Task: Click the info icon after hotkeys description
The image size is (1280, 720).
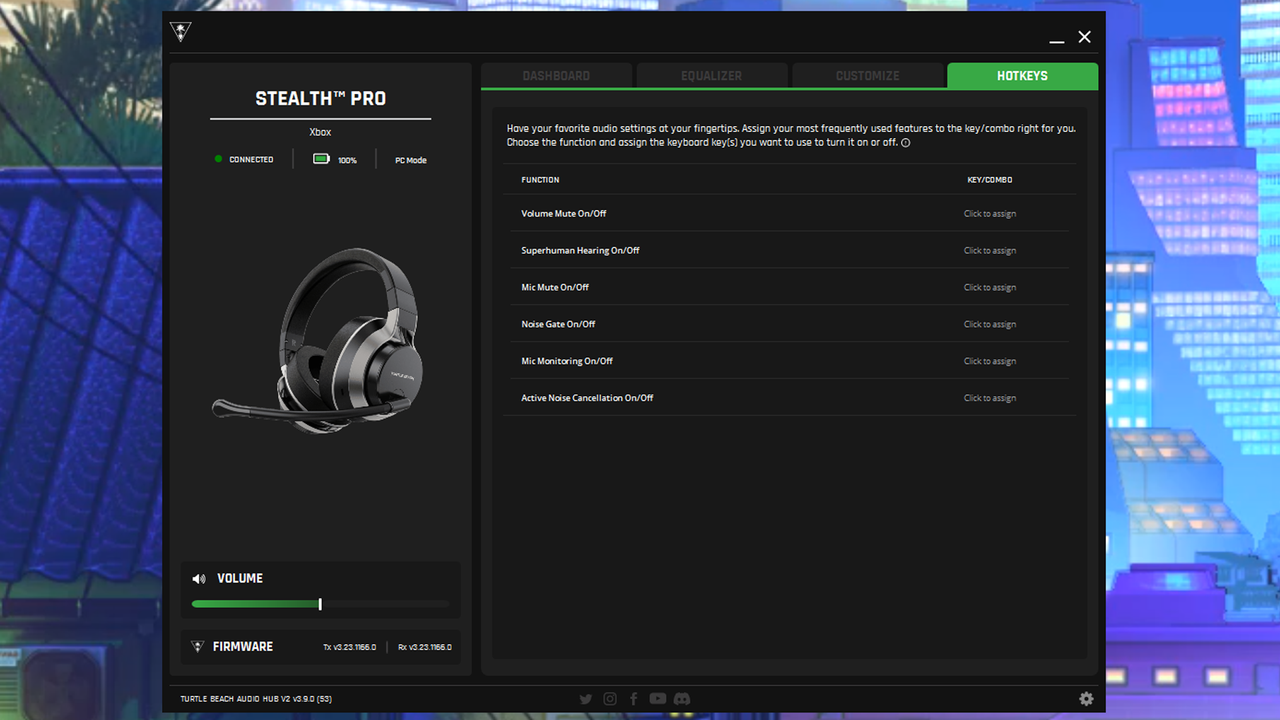Action: pos(905,143)
